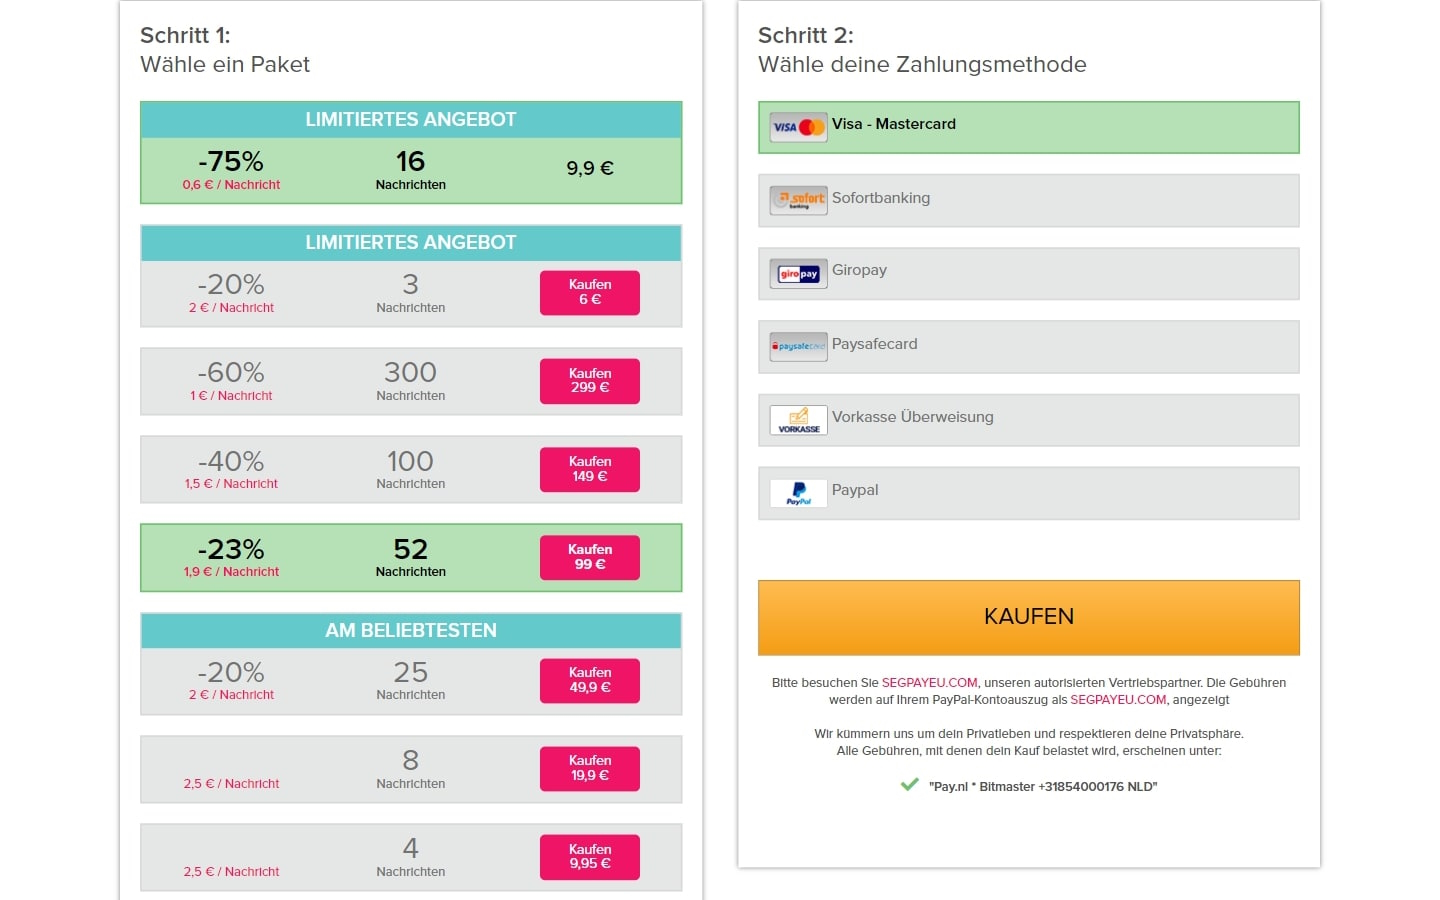This screenshot has width=1440, height=900.
Task: Purchase the popular 25 Nachrichten package
Action: tap(590, 681)
